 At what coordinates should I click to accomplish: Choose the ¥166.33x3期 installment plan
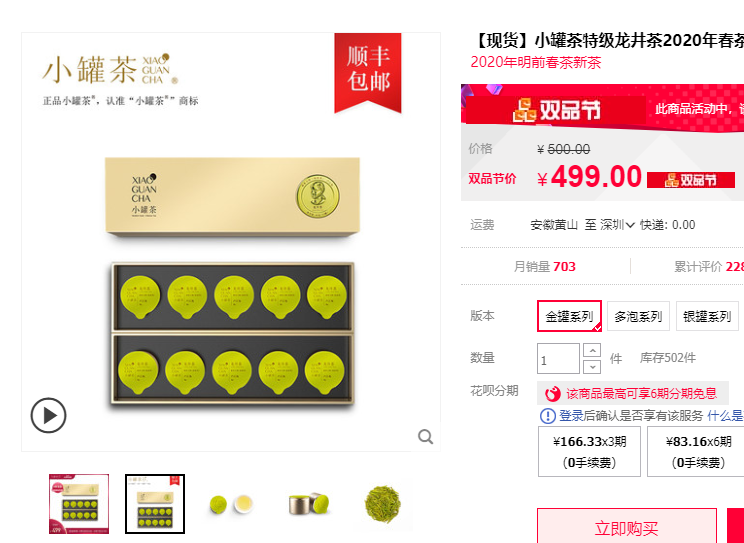point(589,451)
